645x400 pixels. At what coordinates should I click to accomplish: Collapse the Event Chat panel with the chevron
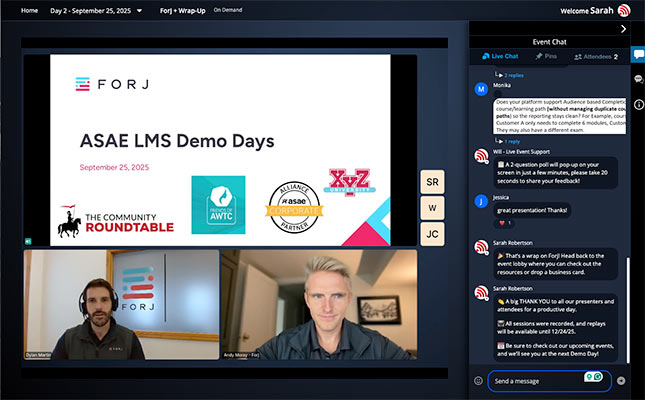point(623,28)
